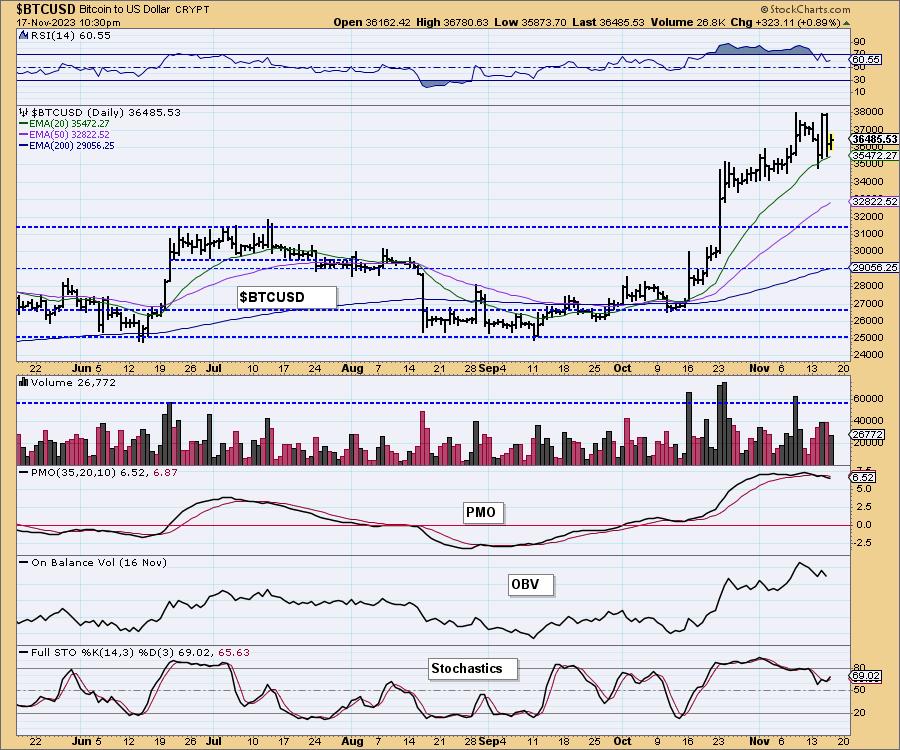Click the On Balance Vol (16 Nov) label
900x750 pixels.
[99, 562]
